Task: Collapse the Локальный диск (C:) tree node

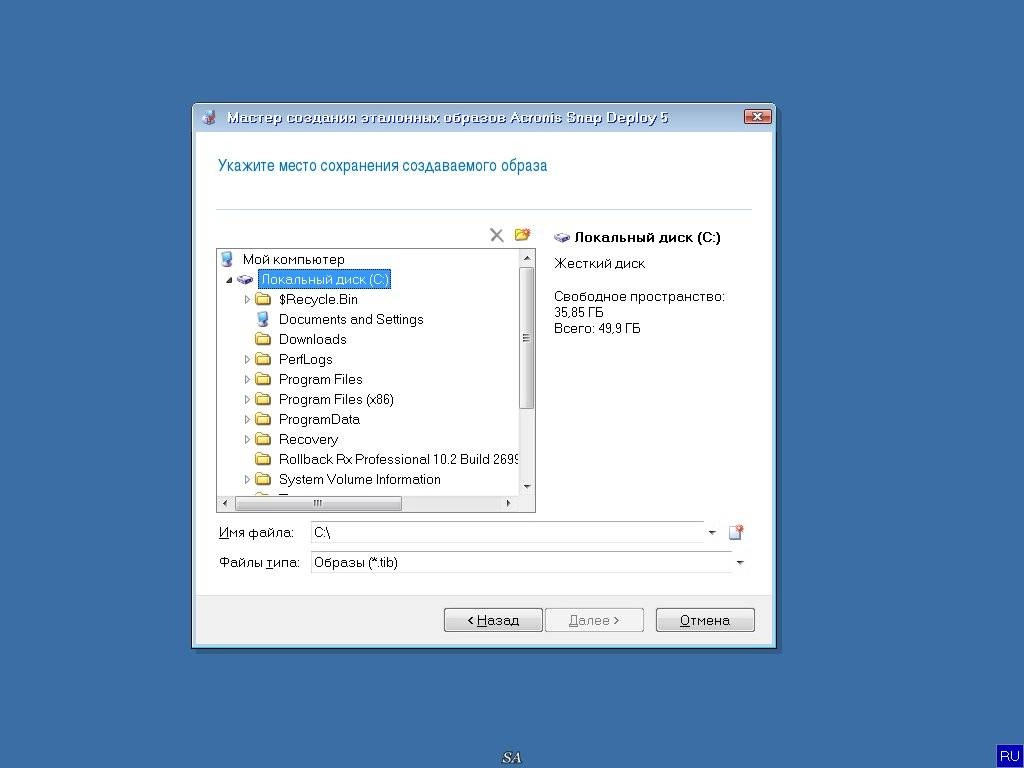Action: pyautogui.click(x=229, y=280)
